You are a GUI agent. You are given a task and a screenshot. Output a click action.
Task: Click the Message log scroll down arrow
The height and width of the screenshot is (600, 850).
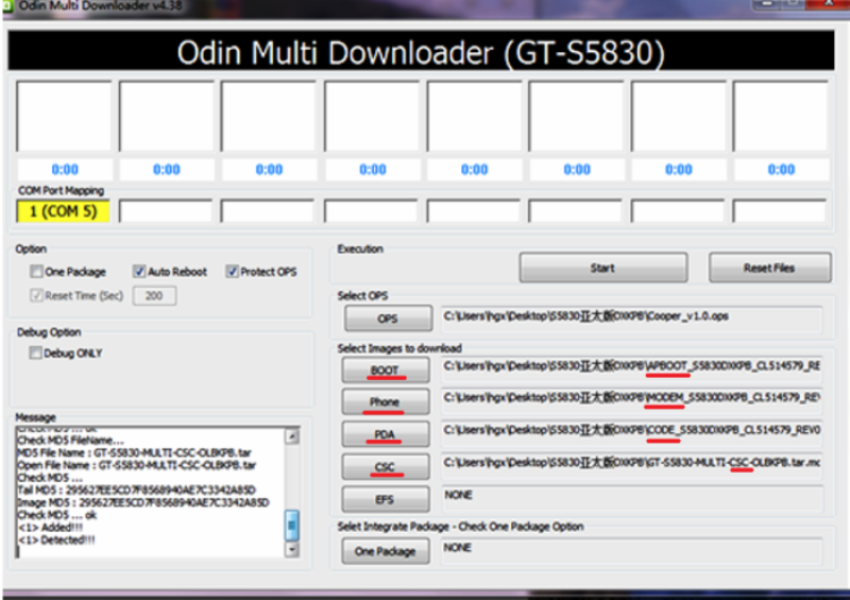click(292, 549)
